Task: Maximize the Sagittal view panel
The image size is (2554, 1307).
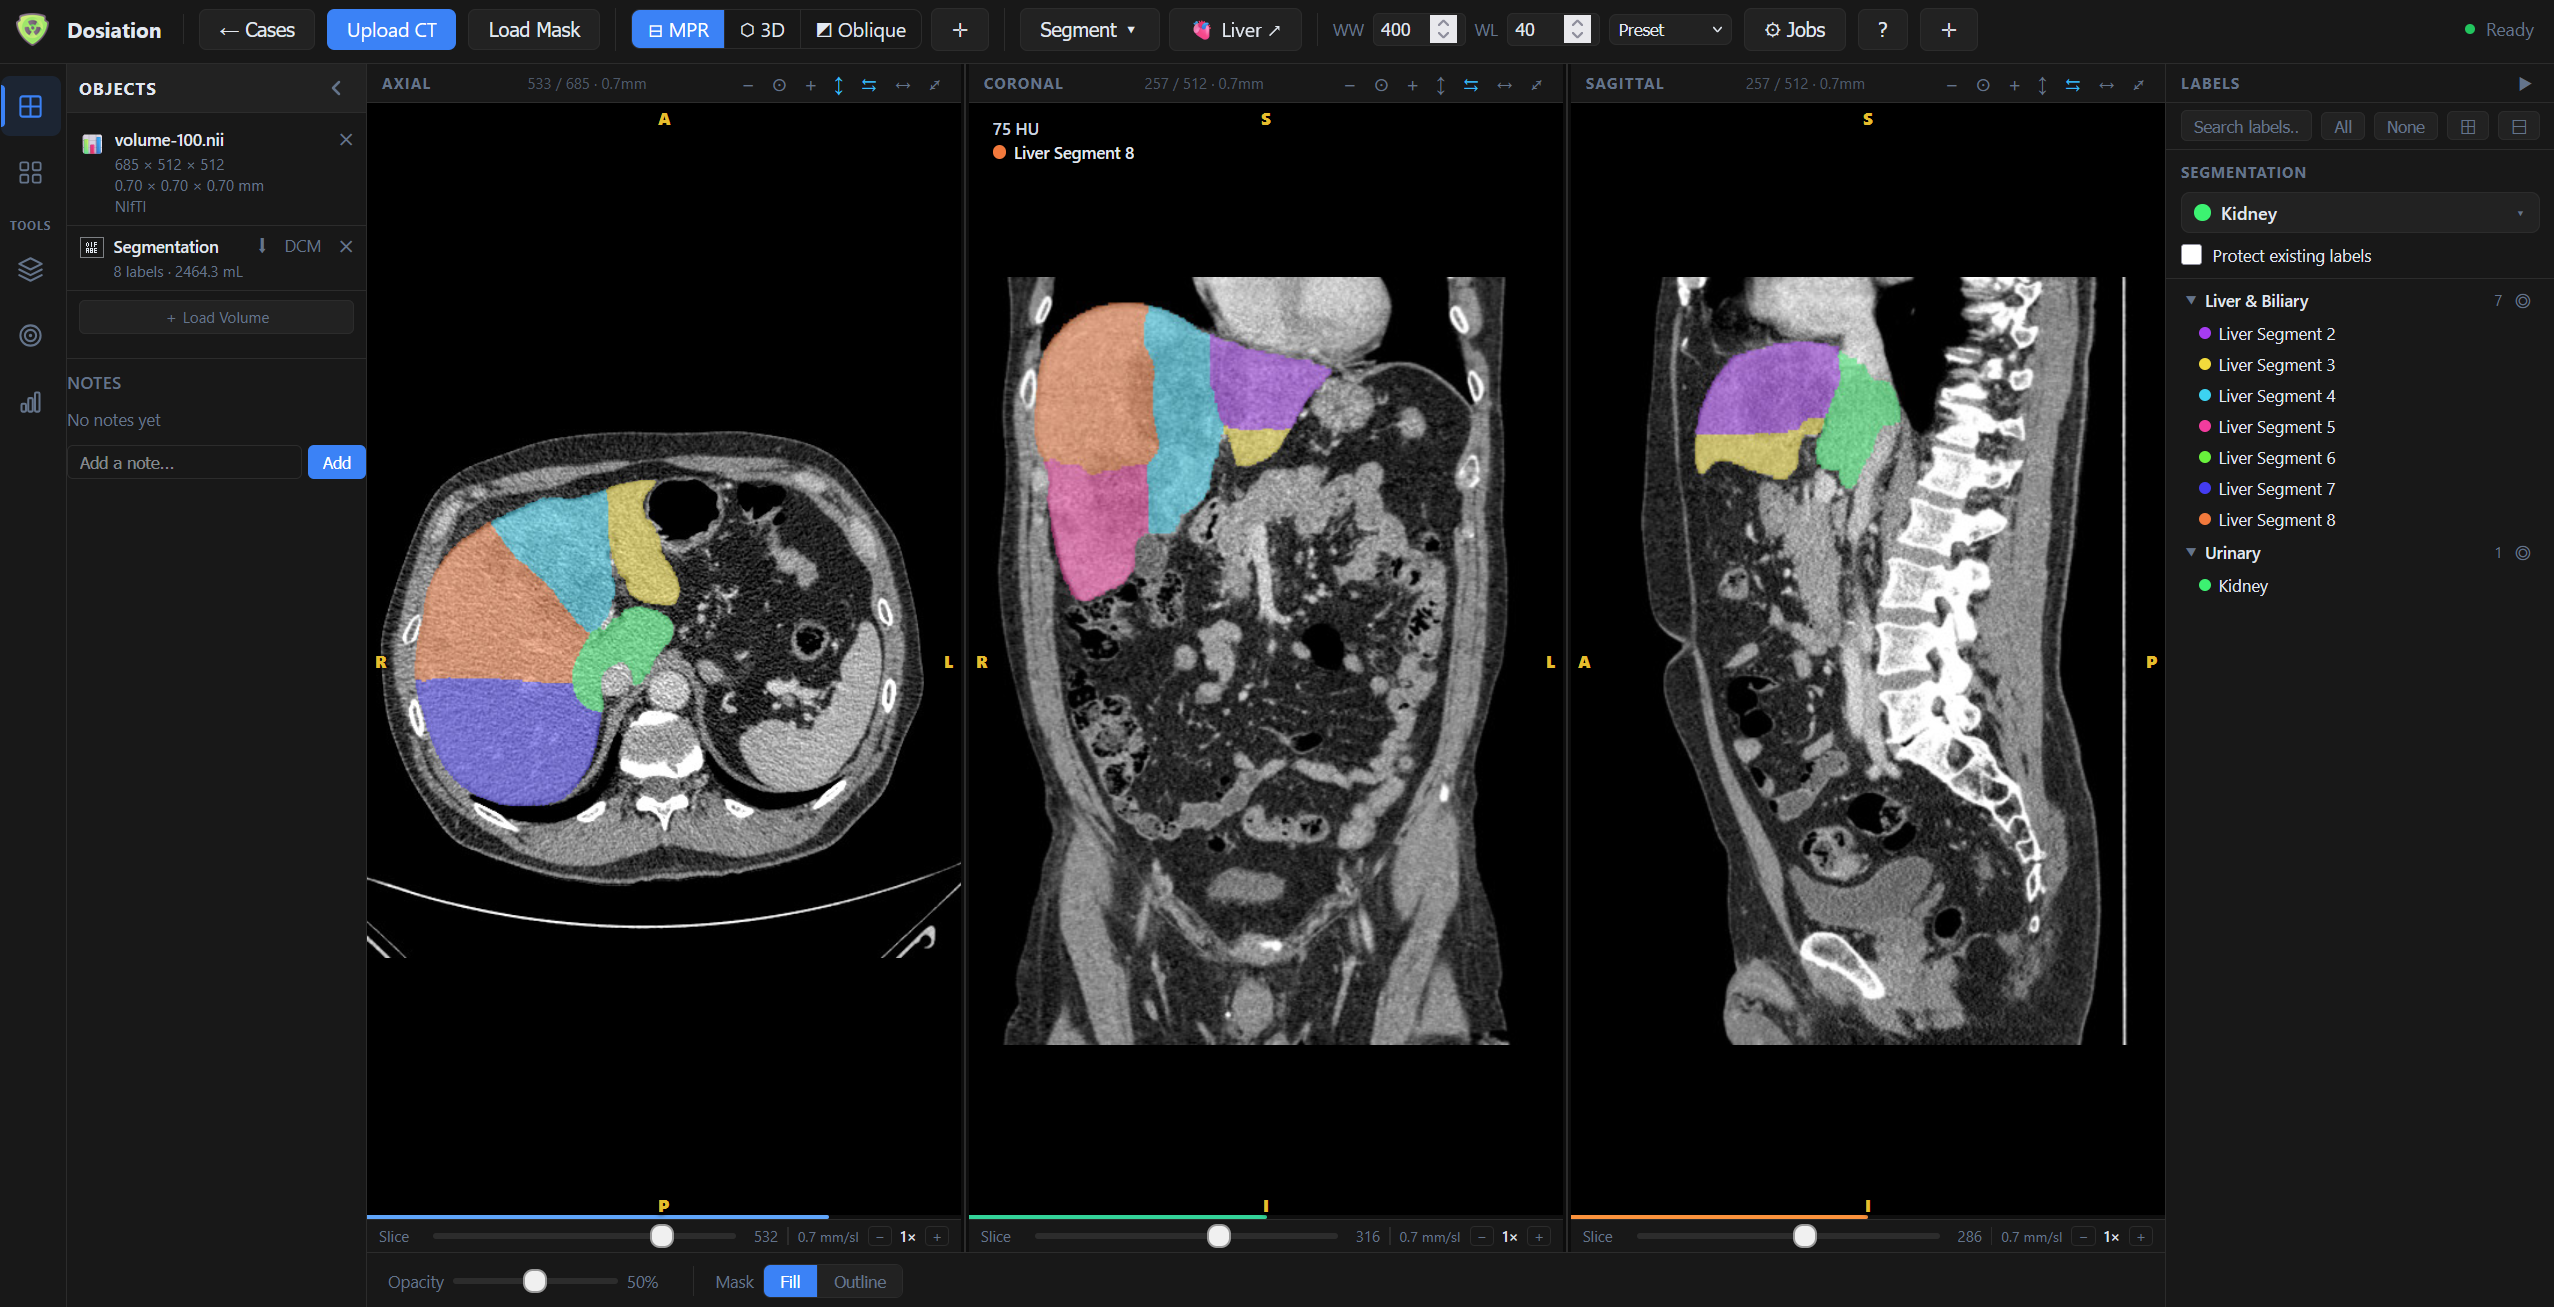Action: coord(2139,85)
